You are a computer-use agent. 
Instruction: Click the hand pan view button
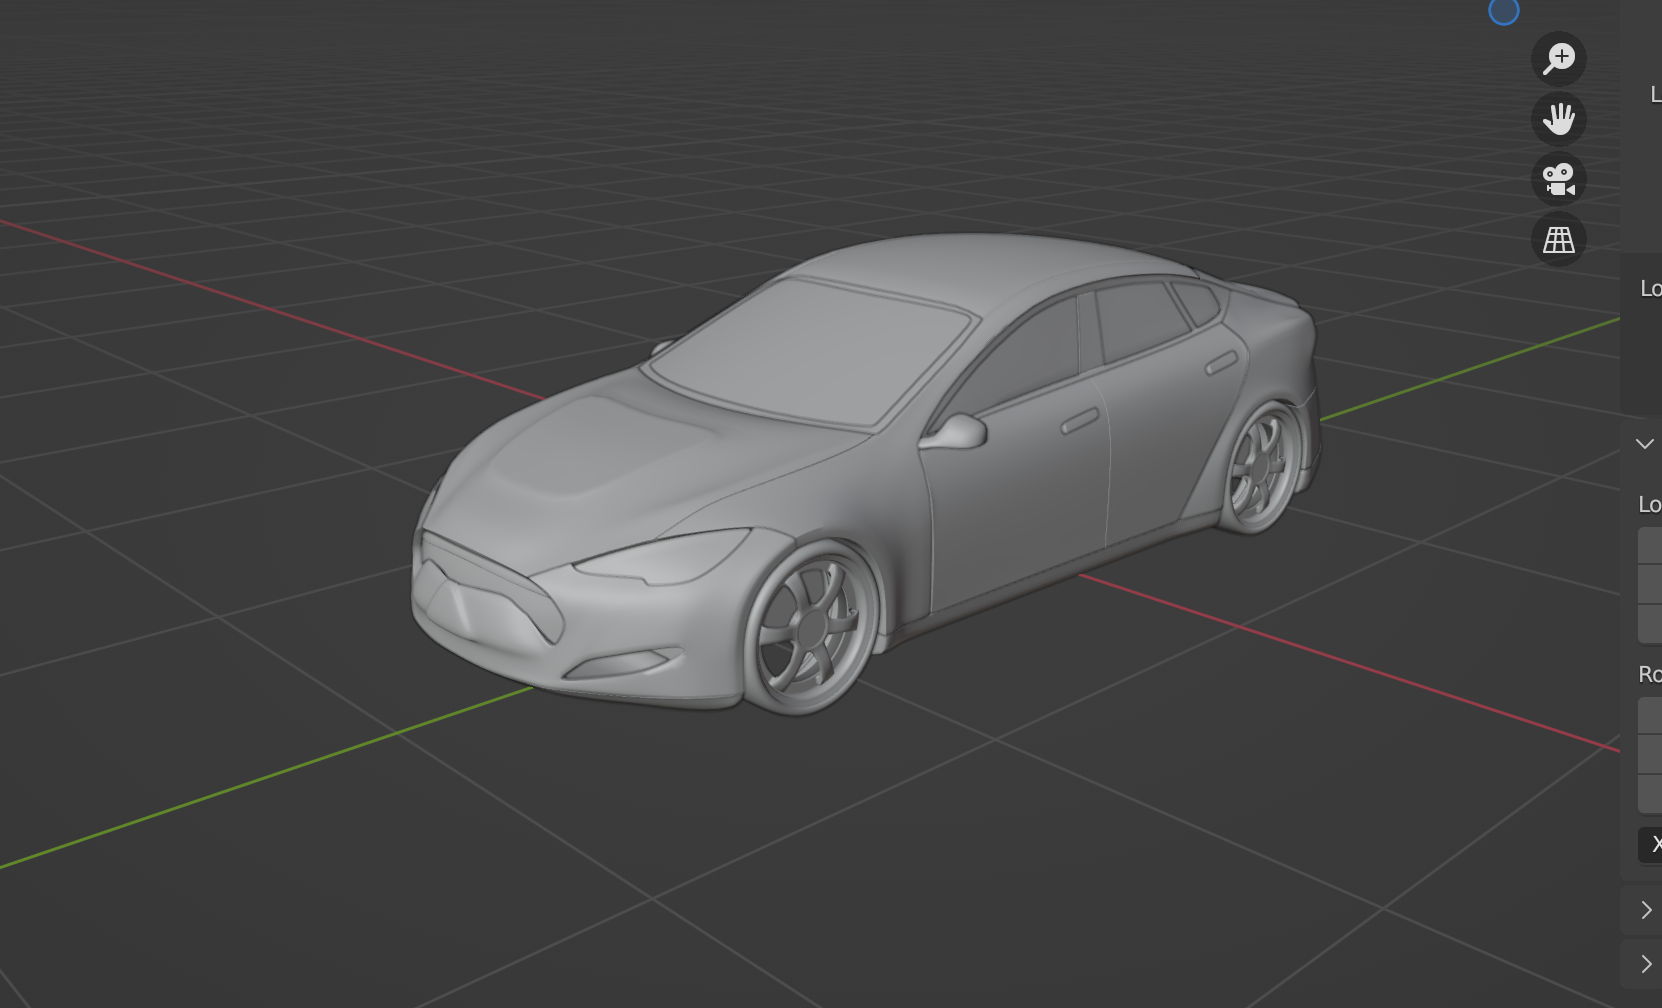click(x=1558, y=119)
